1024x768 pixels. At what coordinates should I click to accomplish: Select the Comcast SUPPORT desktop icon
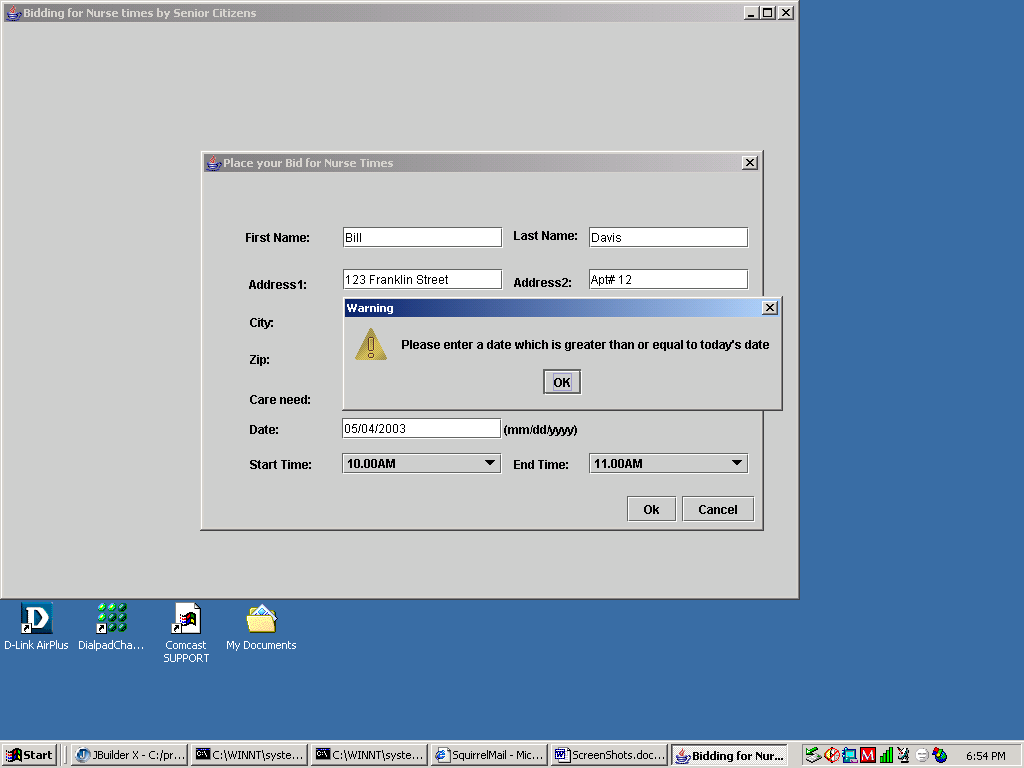[186, 633]
